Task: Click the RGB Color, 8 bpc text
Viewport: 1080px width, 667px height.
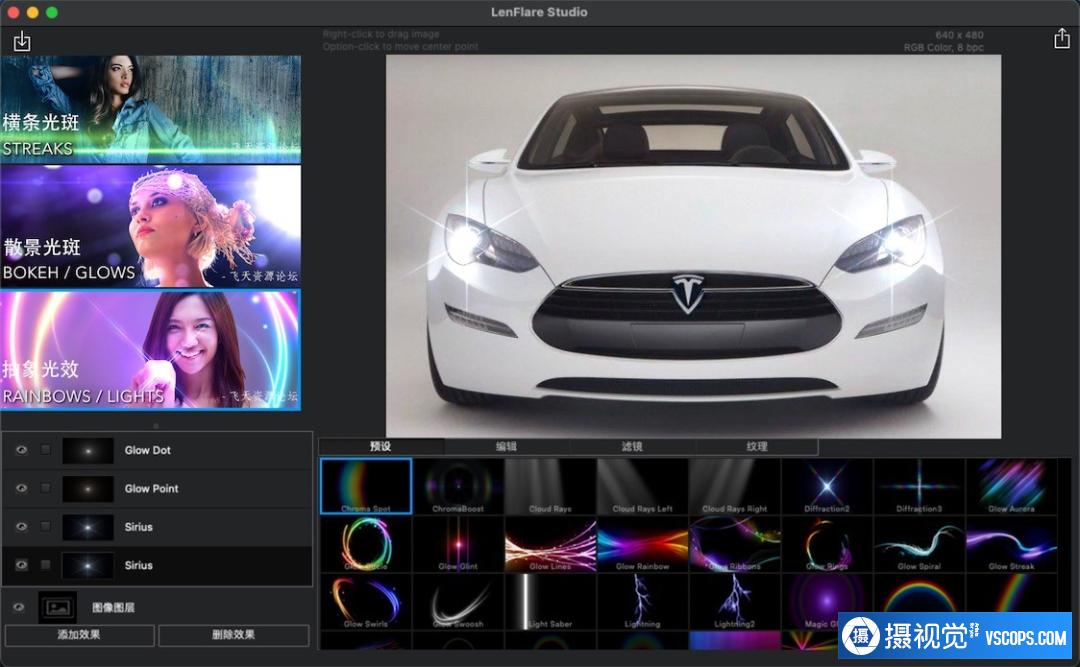Action: point(944,47)
